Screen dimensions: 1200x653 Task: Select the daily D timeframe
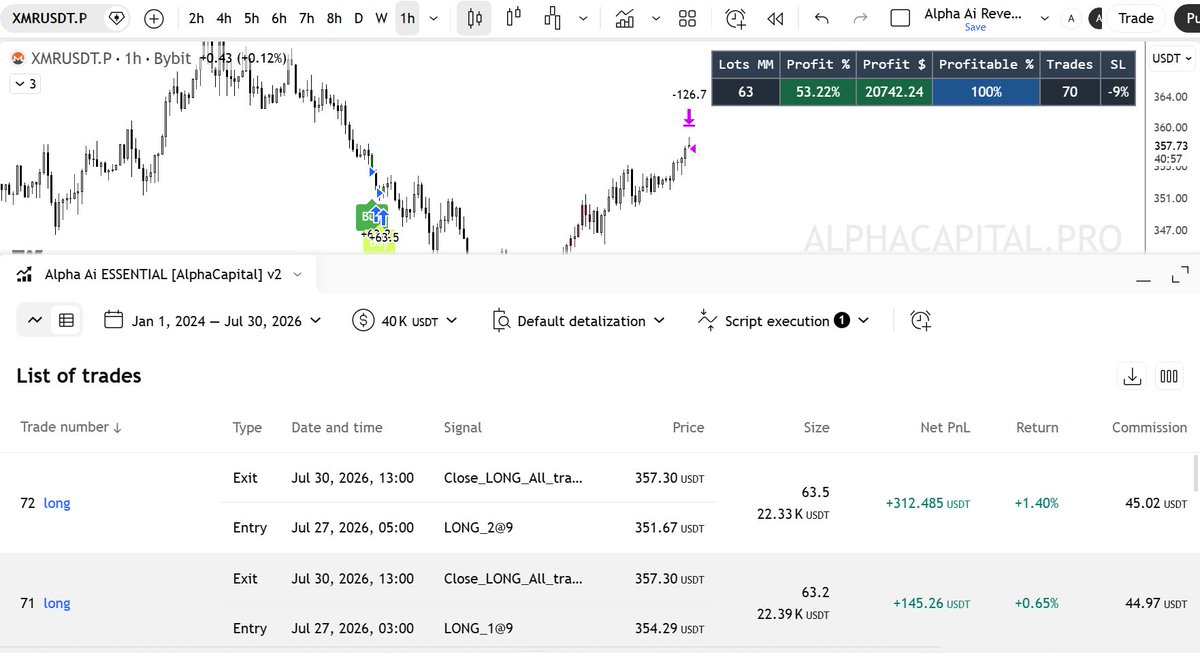pos(358,18)
